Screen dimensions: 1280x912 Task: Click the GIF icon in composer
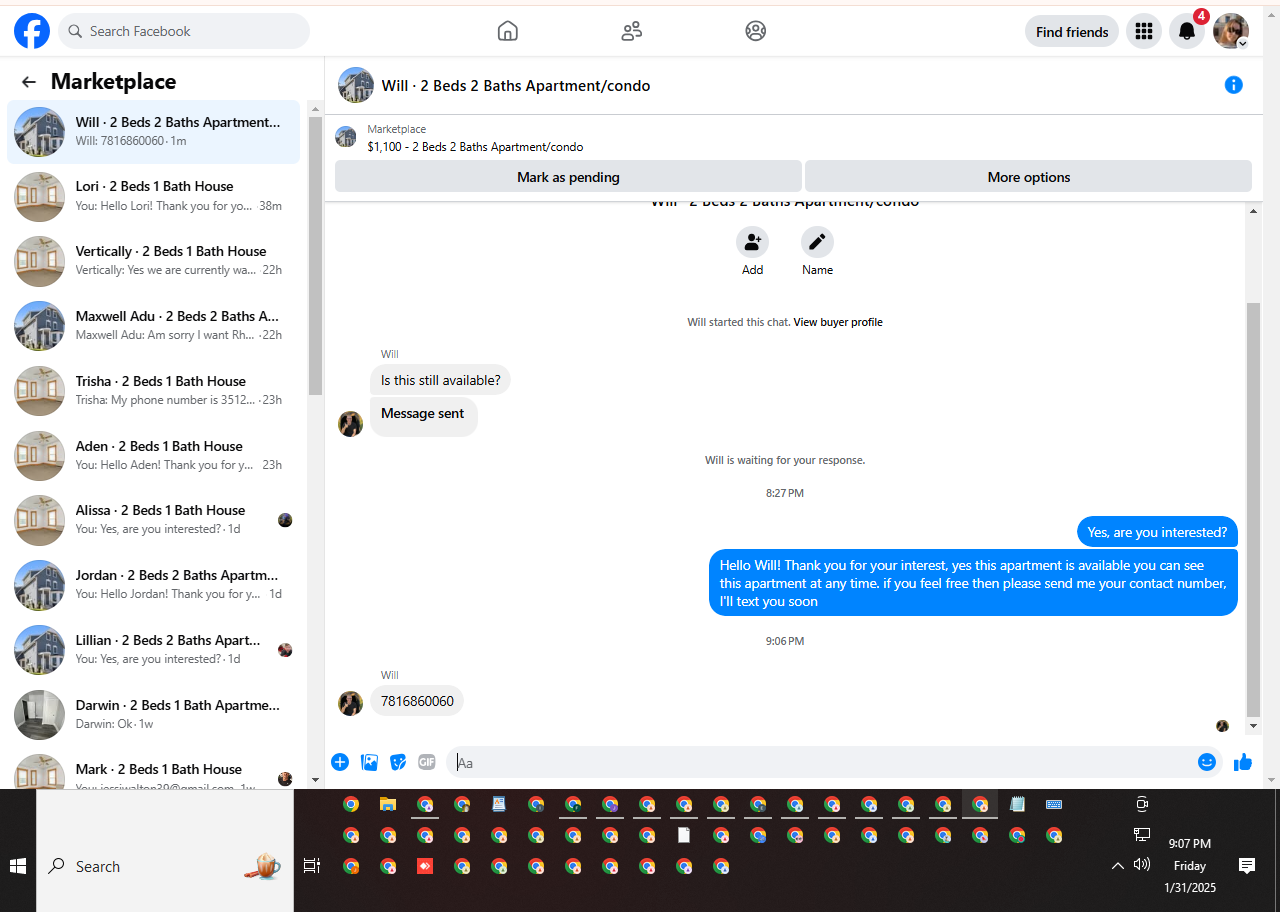[427, 762]
